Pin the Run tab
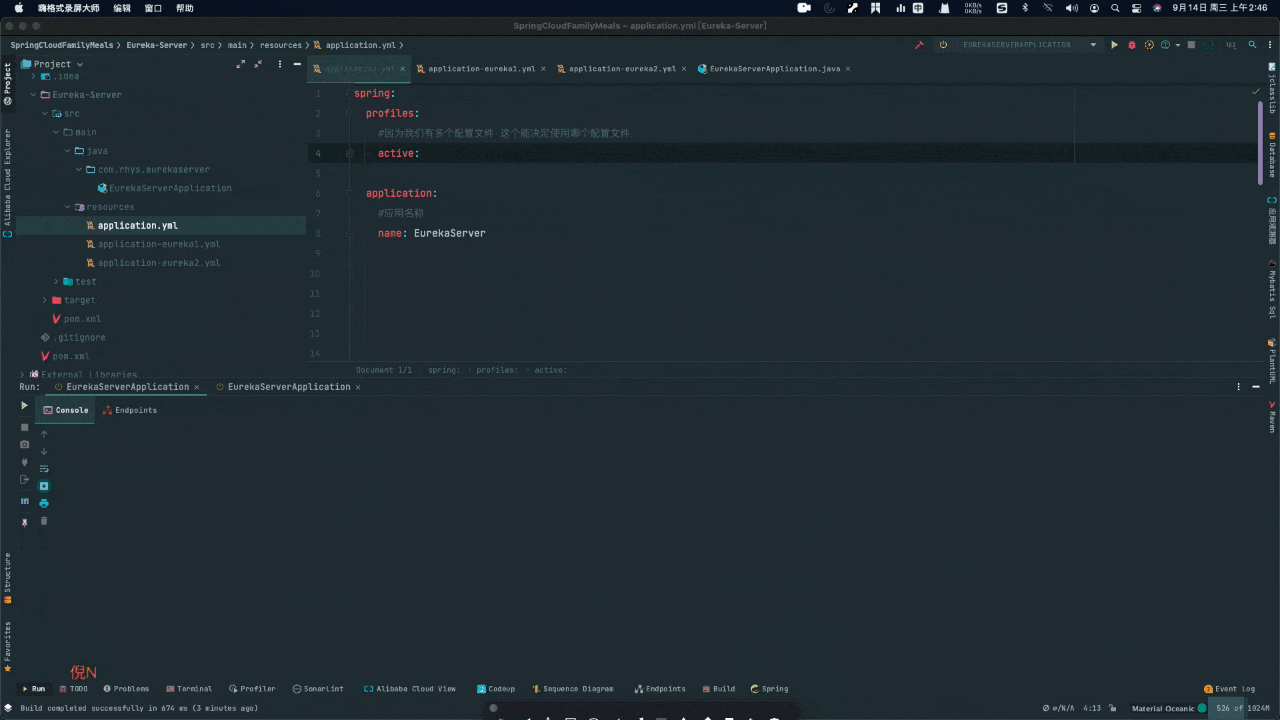 click(x=25, y=522)
